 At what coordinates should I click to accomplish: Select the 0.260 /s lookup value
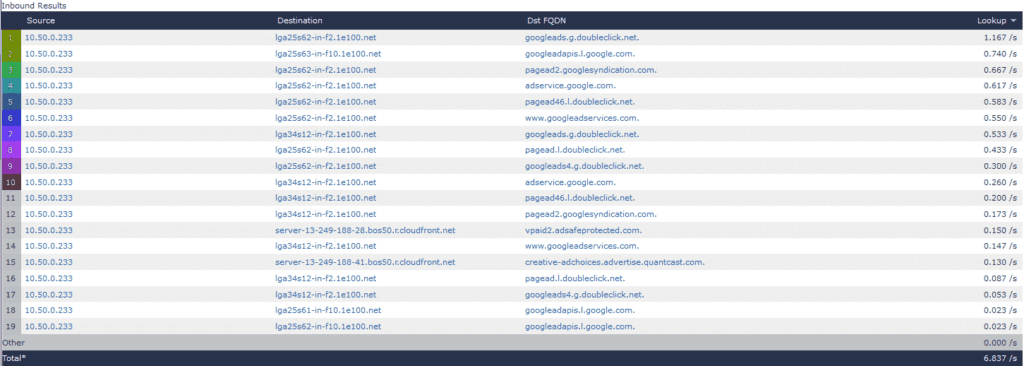[1000, 182]
